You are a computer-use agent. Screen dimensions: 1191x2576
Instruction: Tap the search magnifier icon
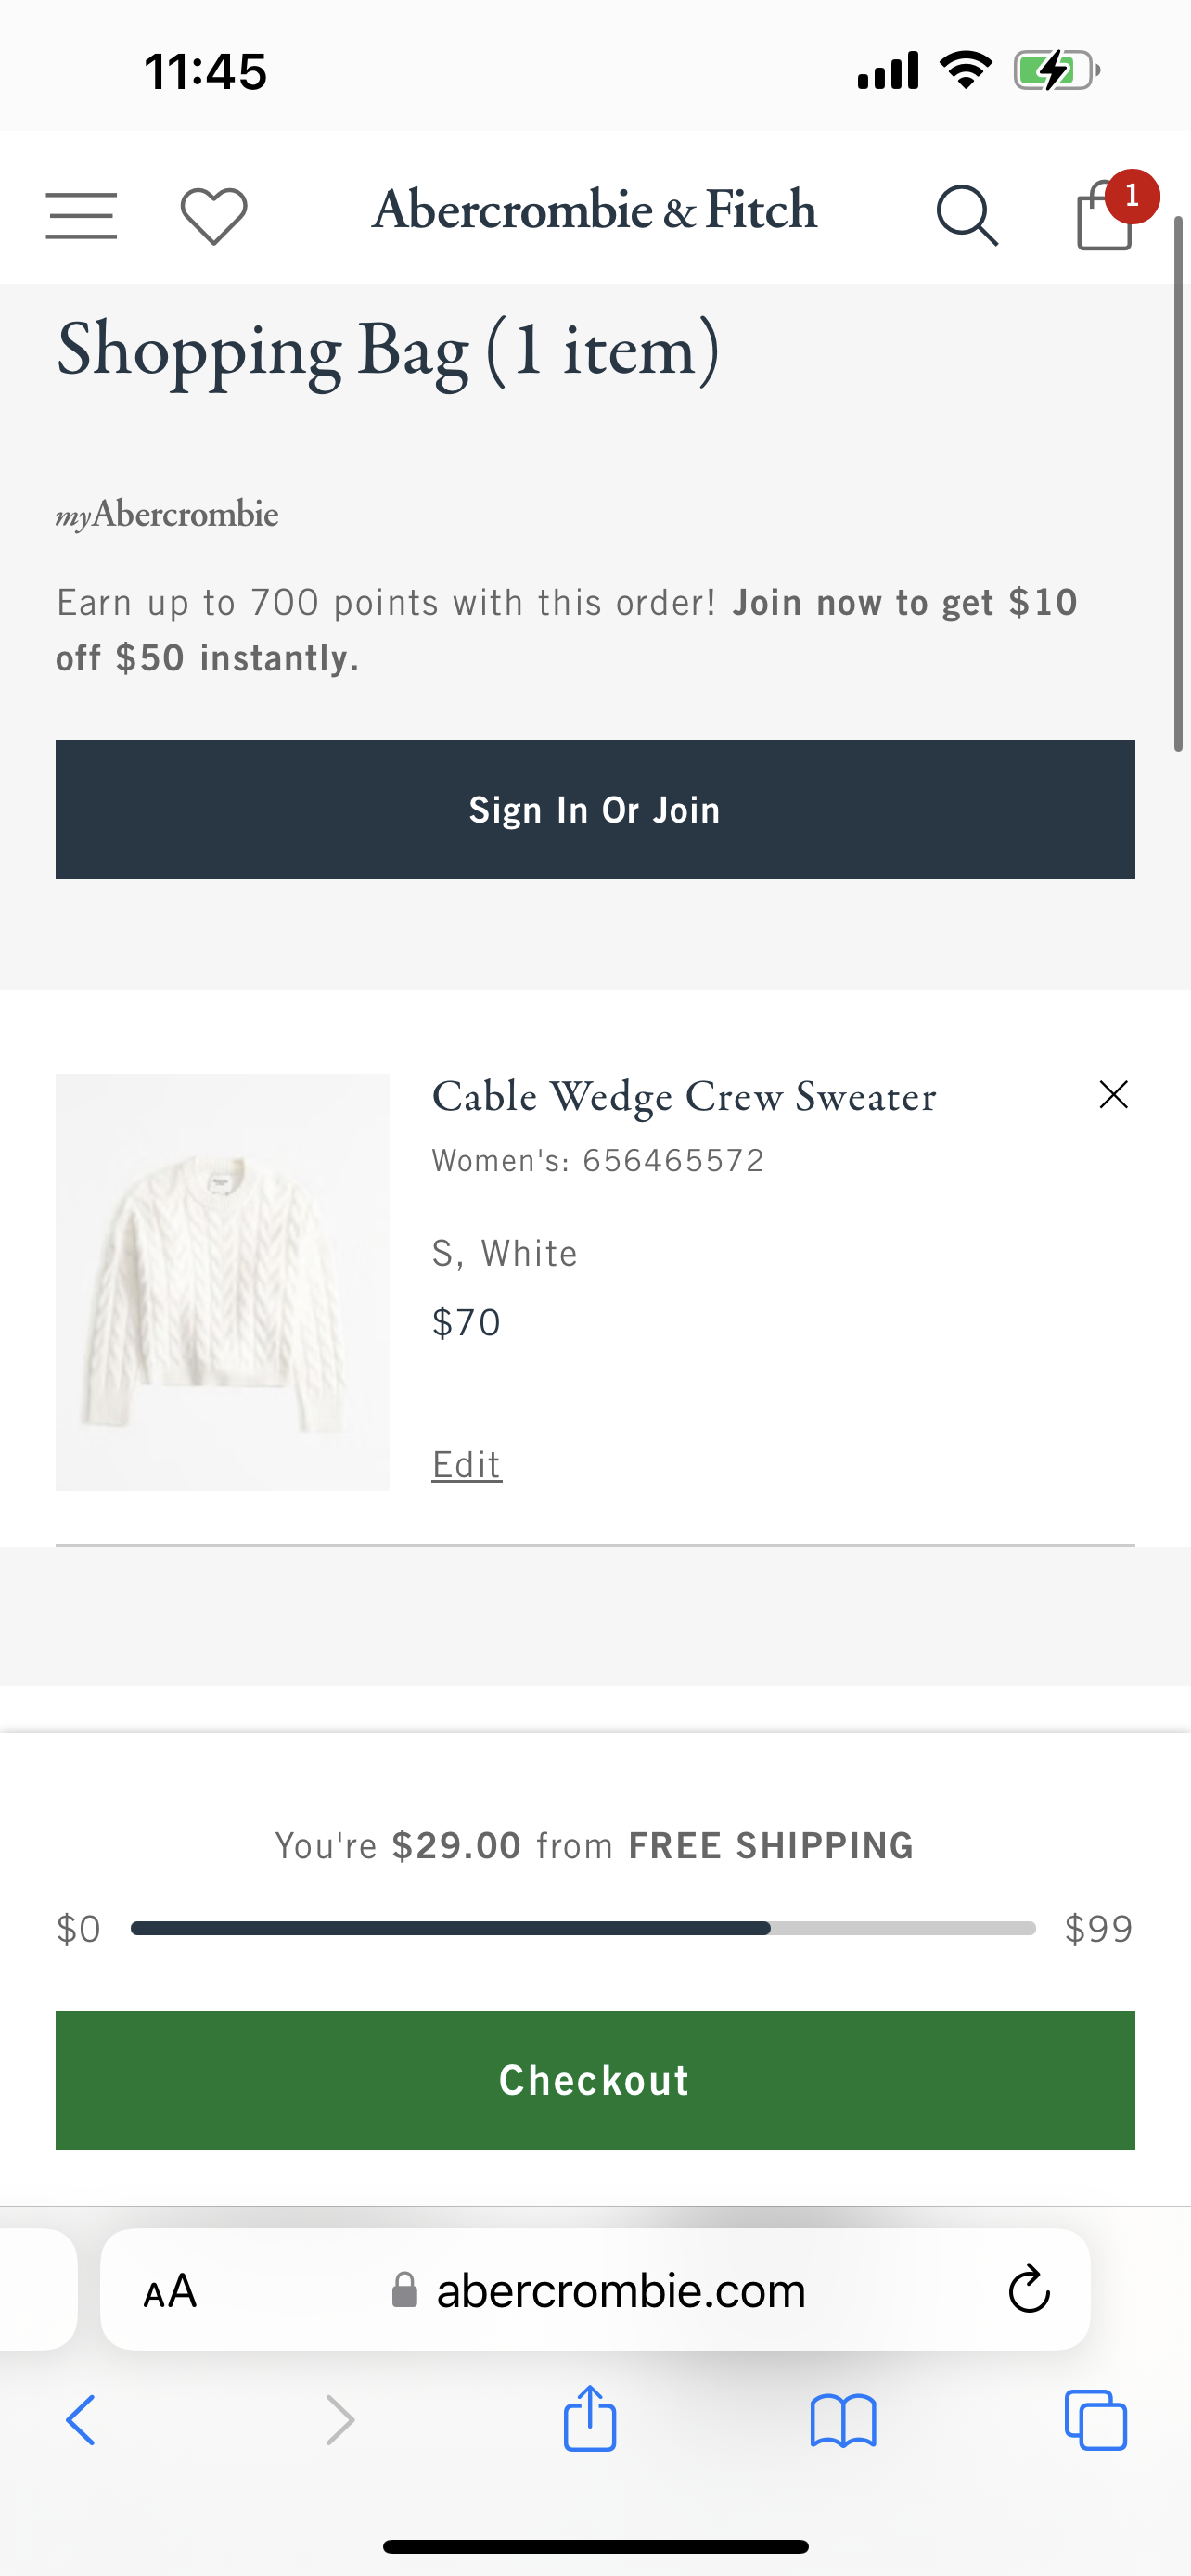coord(966,215)
